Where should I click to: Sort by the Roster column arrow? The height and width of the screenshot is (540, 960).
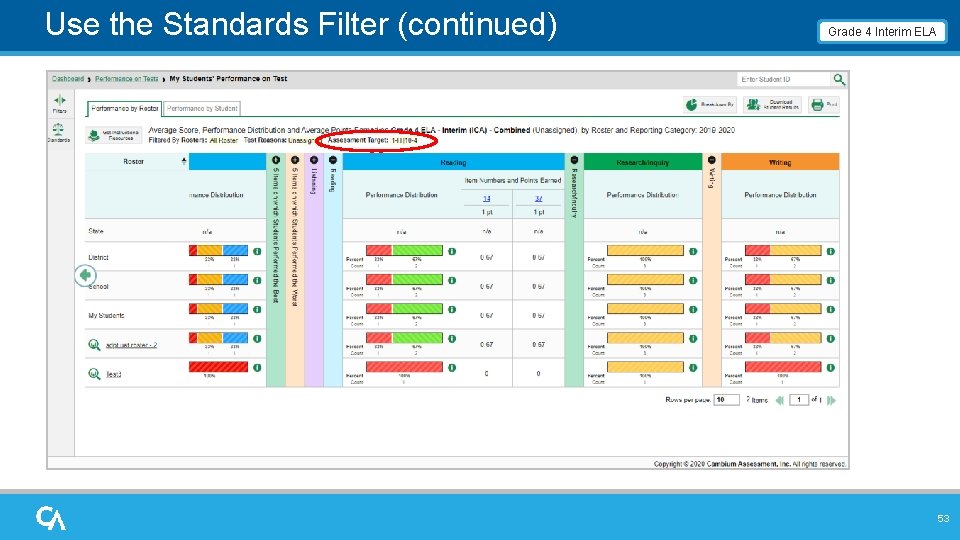click(184, 161)
